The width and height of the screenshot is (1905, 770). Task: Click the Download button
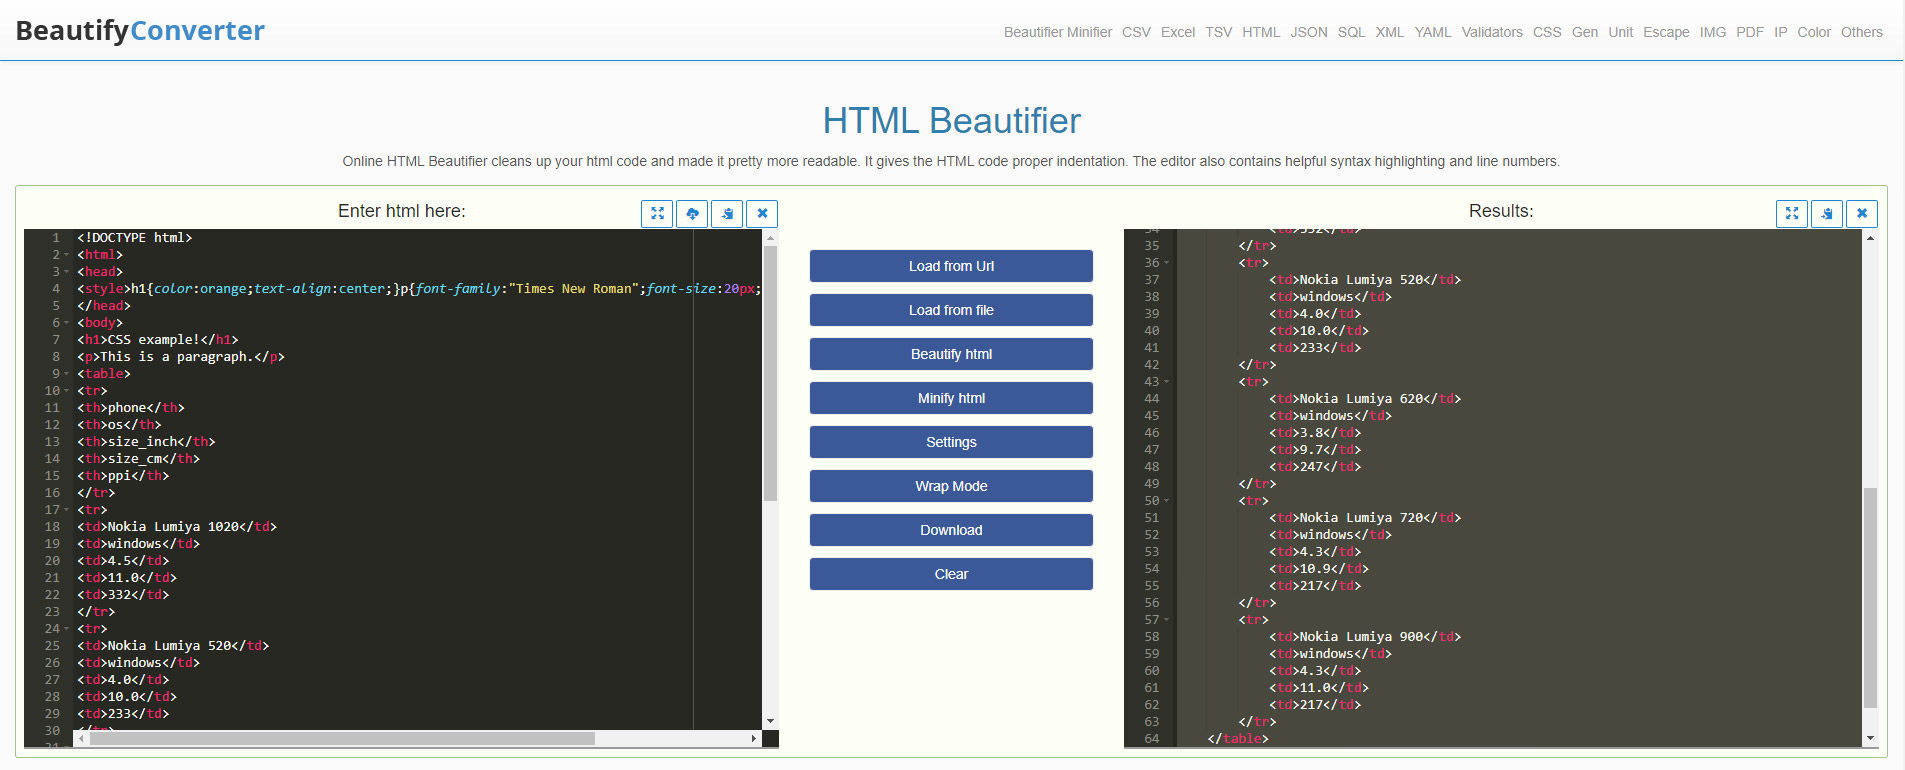pyautogui.click(x=951, y=530)
